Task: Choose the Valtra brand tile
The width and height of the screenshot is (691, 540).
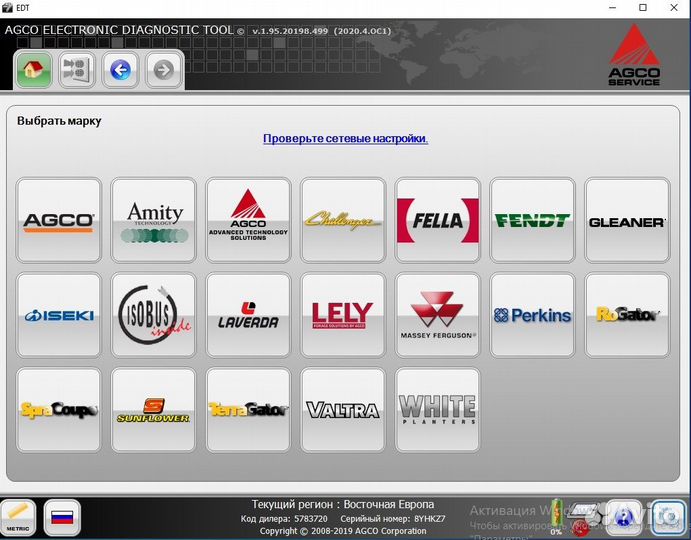Action: tap(343, 409)
